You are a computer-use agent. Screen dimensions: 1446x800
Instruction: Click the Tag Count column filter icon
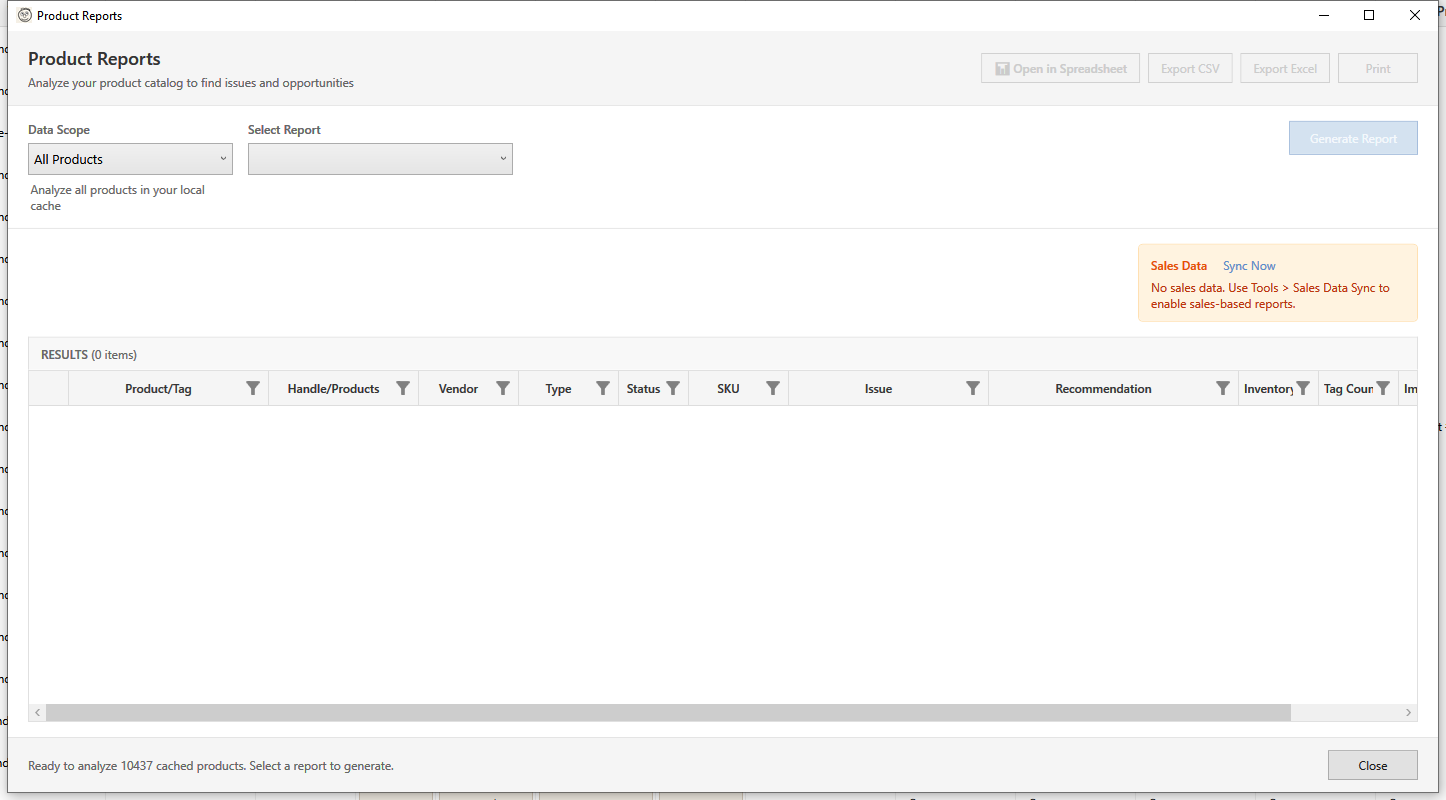click(x=1384, y=388)
